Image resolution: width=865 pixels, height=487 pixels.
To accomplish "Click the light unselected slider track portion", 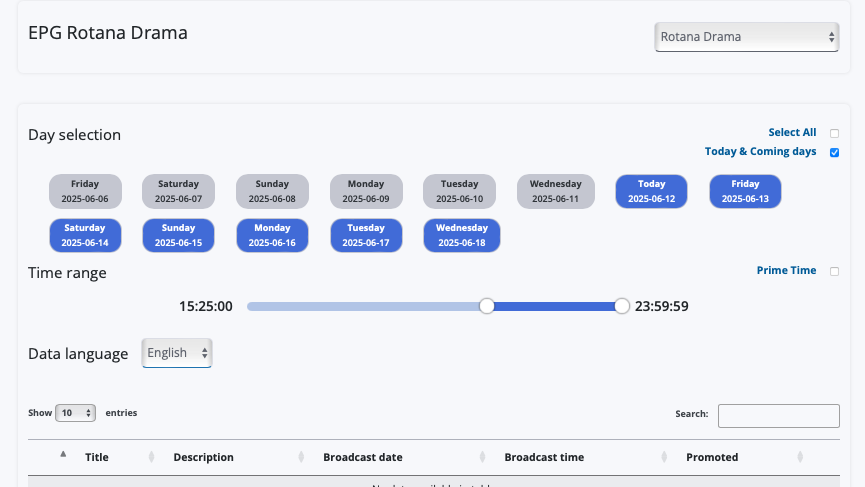I will coord(363,307).
